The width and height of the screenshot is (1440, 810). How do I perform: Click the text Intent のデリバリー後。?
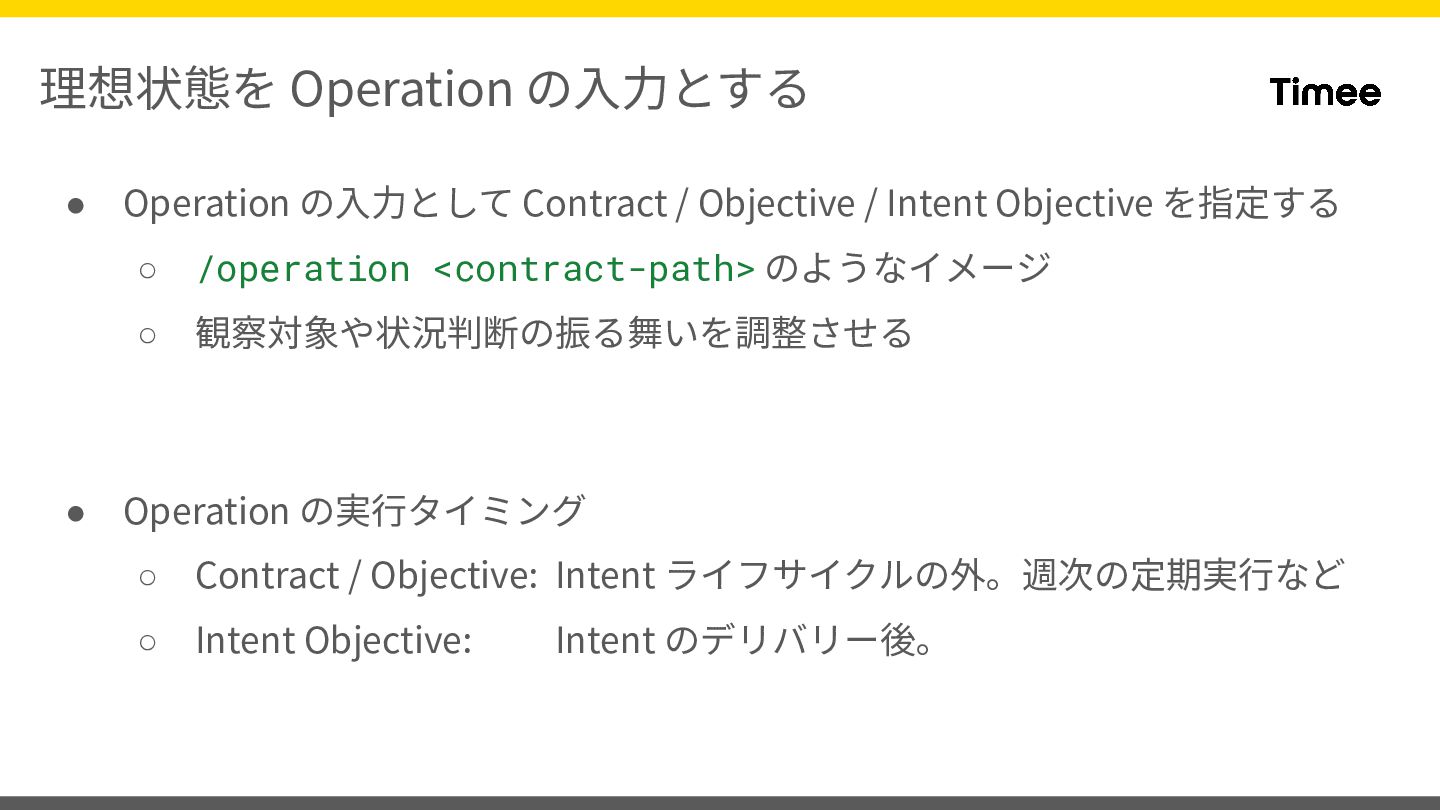coord(745,640)
